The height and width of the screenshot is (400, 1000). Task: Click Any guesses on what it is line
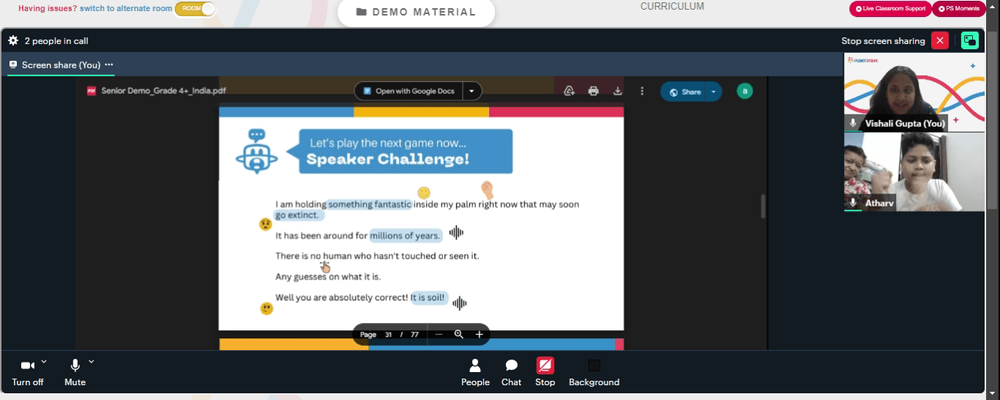[328, 277]
